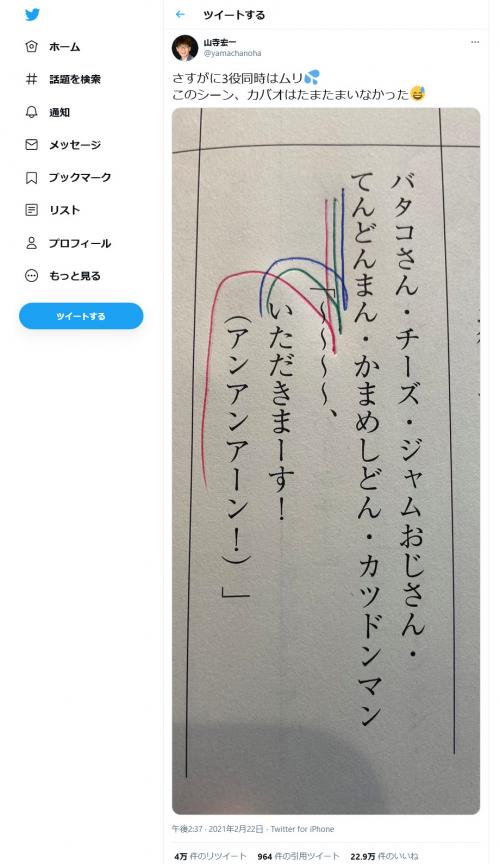Open the envelope メッセージ icon

(32, 145)
